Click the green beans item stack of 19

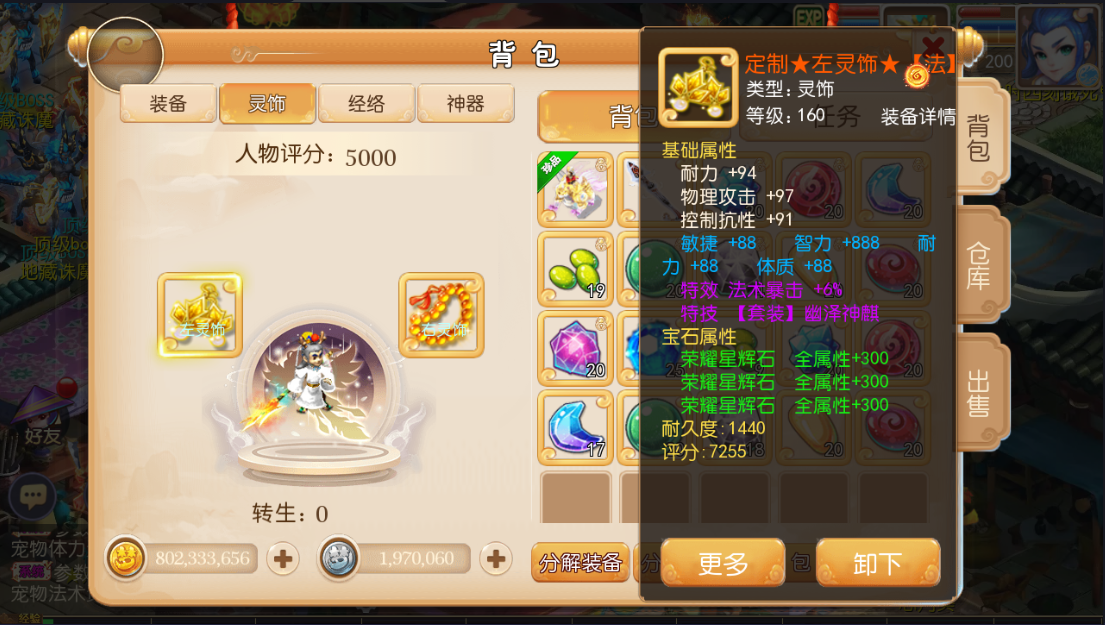(x=576, y=268)
